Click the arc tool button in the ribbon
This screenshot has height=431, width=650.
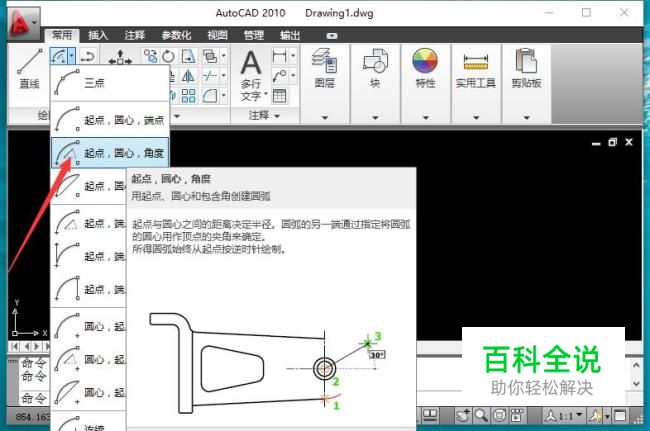point(59,56)
